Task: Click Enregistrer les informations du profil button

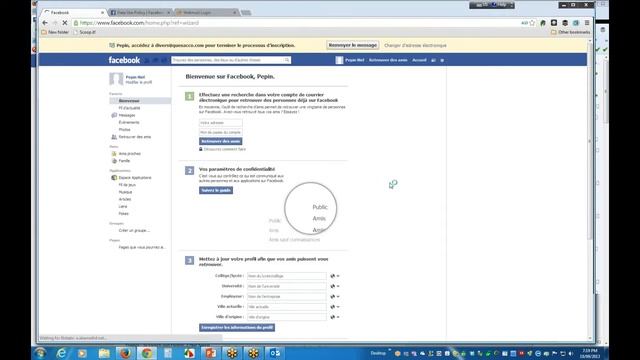Action: 237,327
